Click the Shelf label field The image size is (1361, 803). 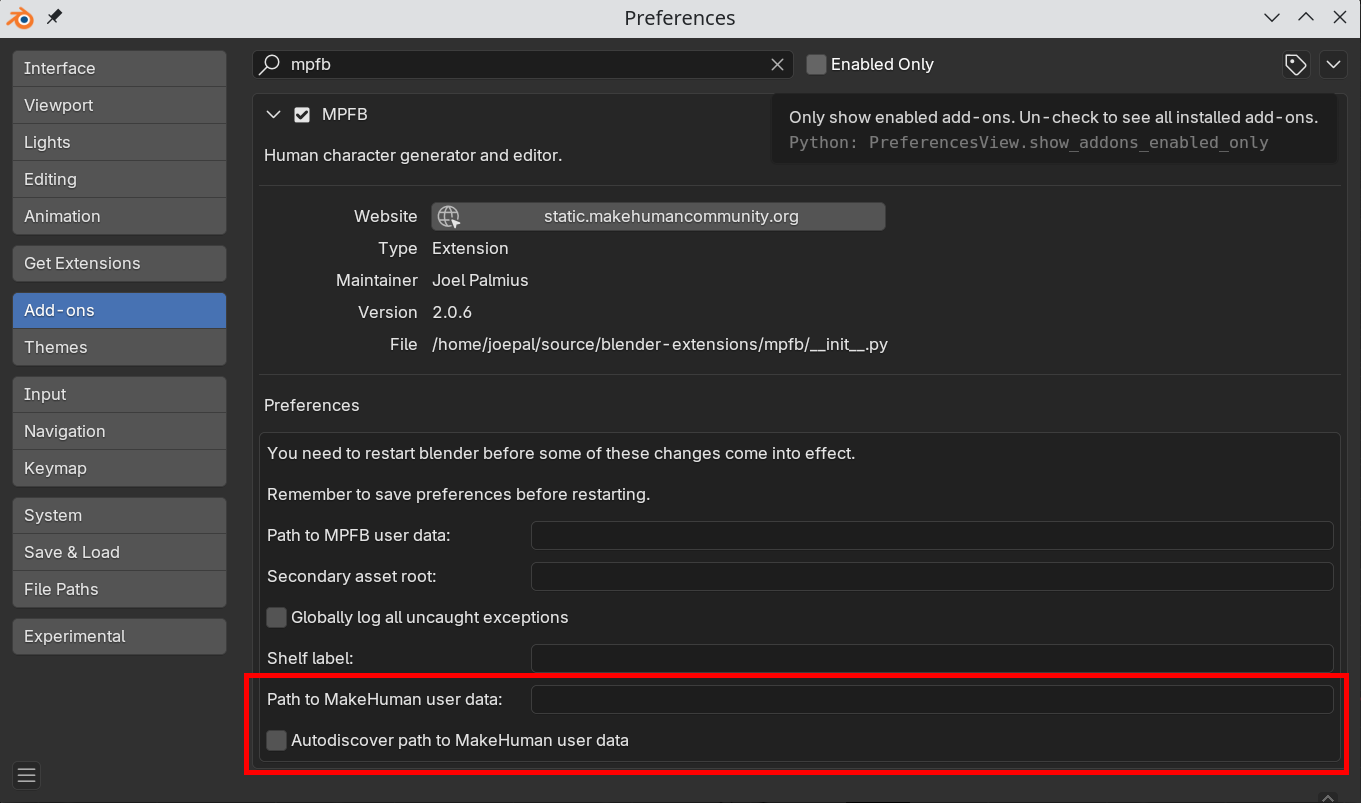pyautogui.click(x=932, y=658)
